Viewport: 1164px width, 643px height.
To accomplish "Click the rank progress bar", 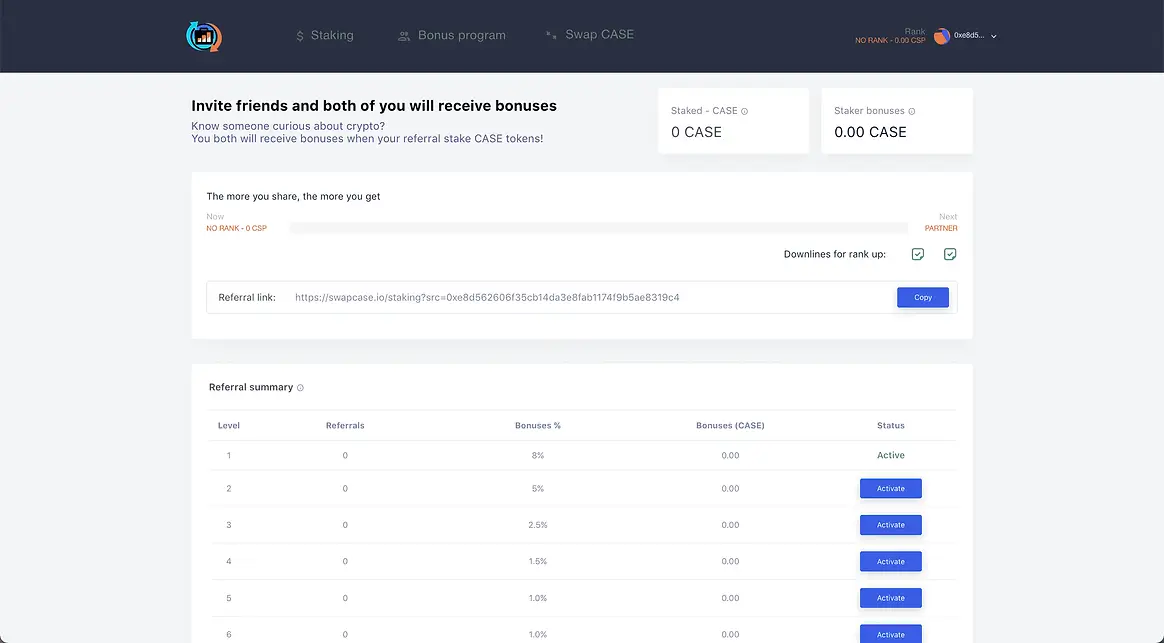I will (x=598, y=228).
